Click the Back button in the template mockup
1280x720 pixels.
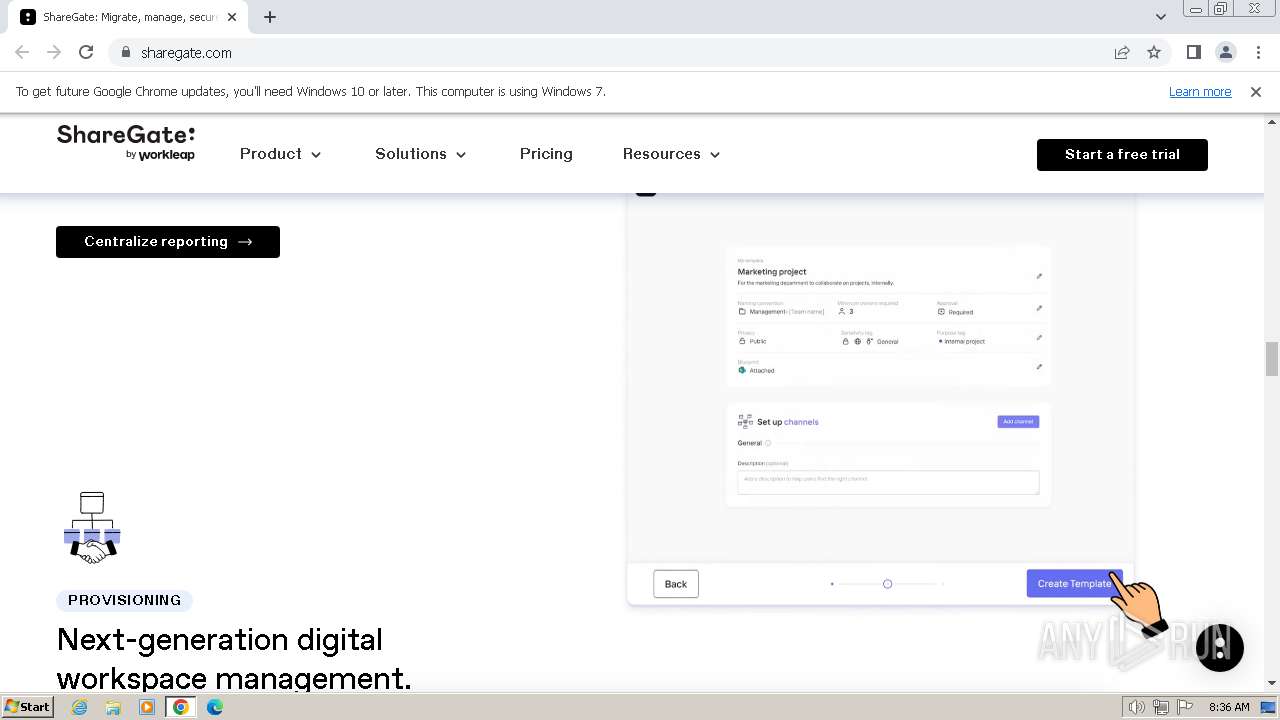(676, 584)
